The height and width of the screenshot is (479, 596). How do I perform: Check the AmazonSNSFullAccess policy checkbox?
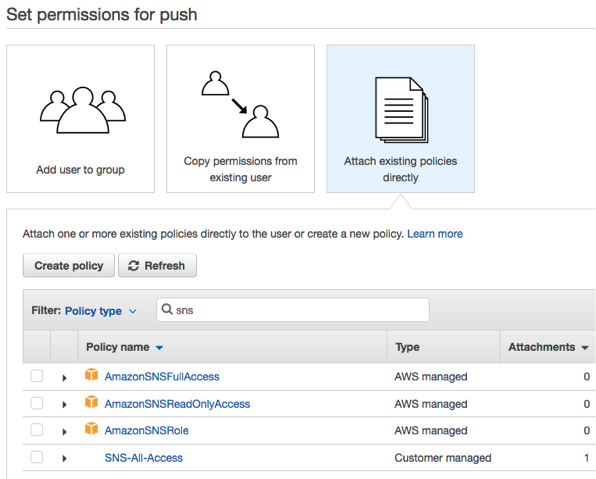click(37, 376)
